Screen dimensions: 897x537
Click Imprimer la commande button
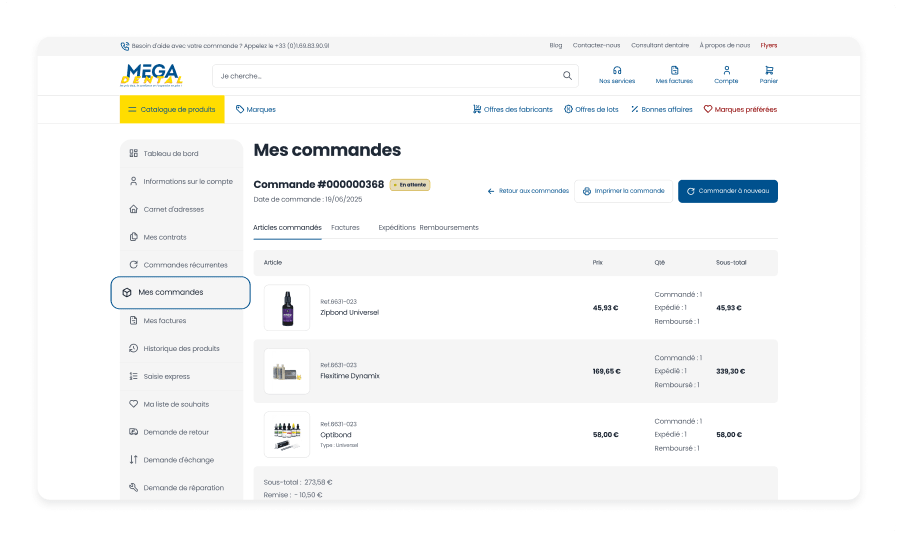pos(624,191)
